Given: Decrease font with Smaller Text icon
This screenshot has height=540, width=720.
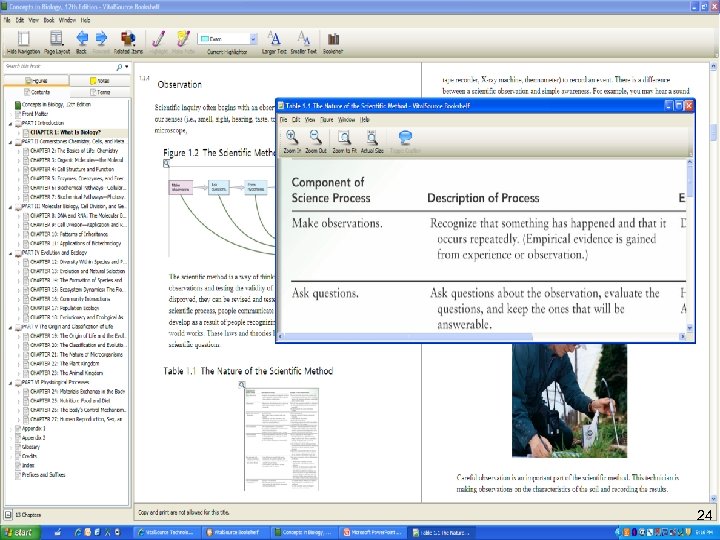Looking at the screenshot, I should 303,39.
